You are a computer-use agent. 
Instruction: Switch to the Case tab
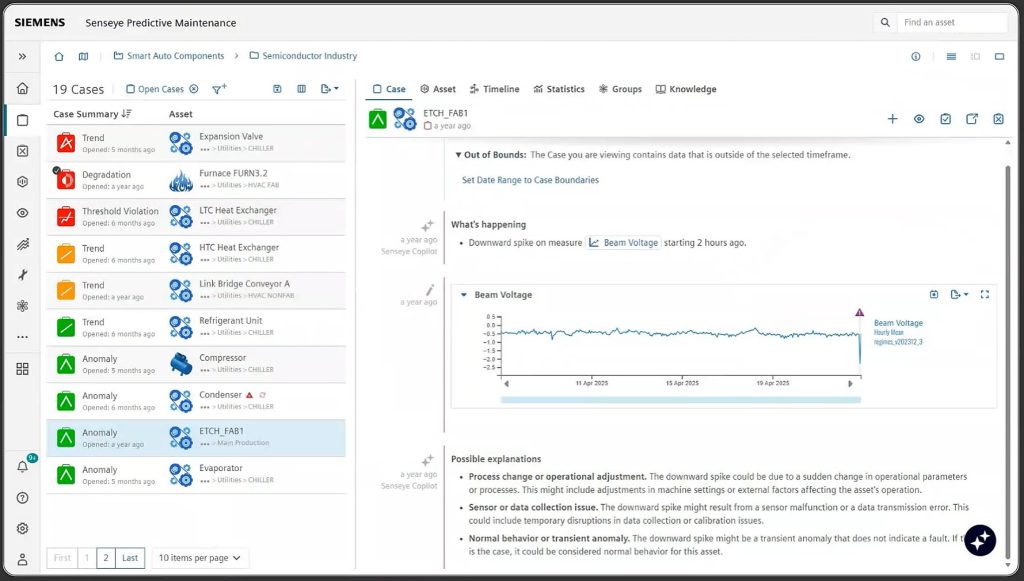[389, 89]
